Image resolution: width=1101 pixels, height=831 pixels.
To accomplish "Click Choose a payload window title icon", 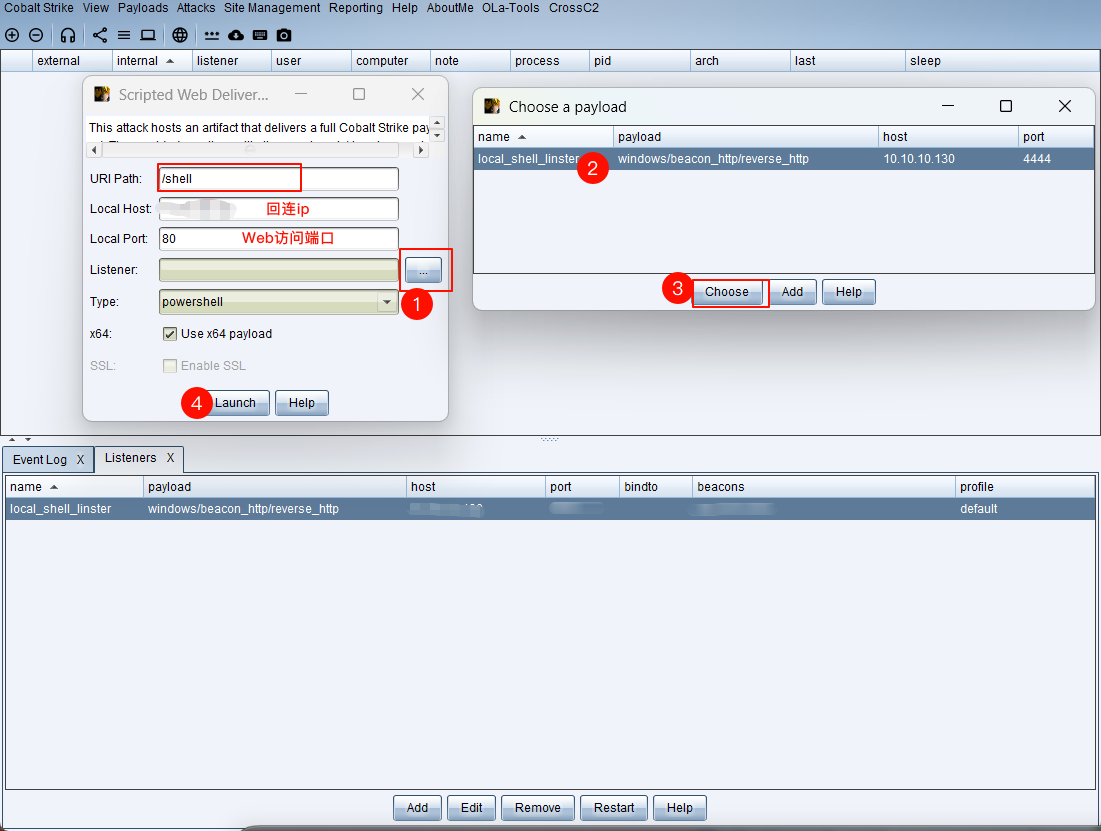I will point(492,106).
